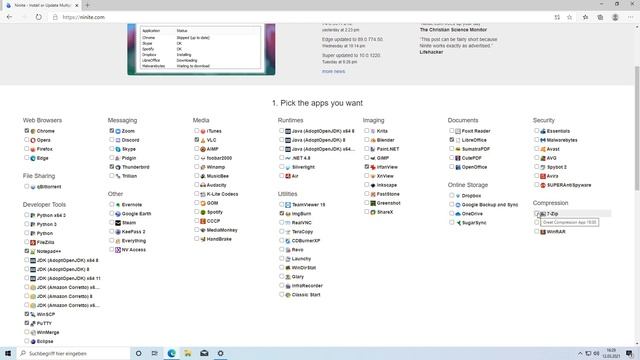Click the VLC cone icon
This screenshot has height=360, width=640.
coord(203,140)
